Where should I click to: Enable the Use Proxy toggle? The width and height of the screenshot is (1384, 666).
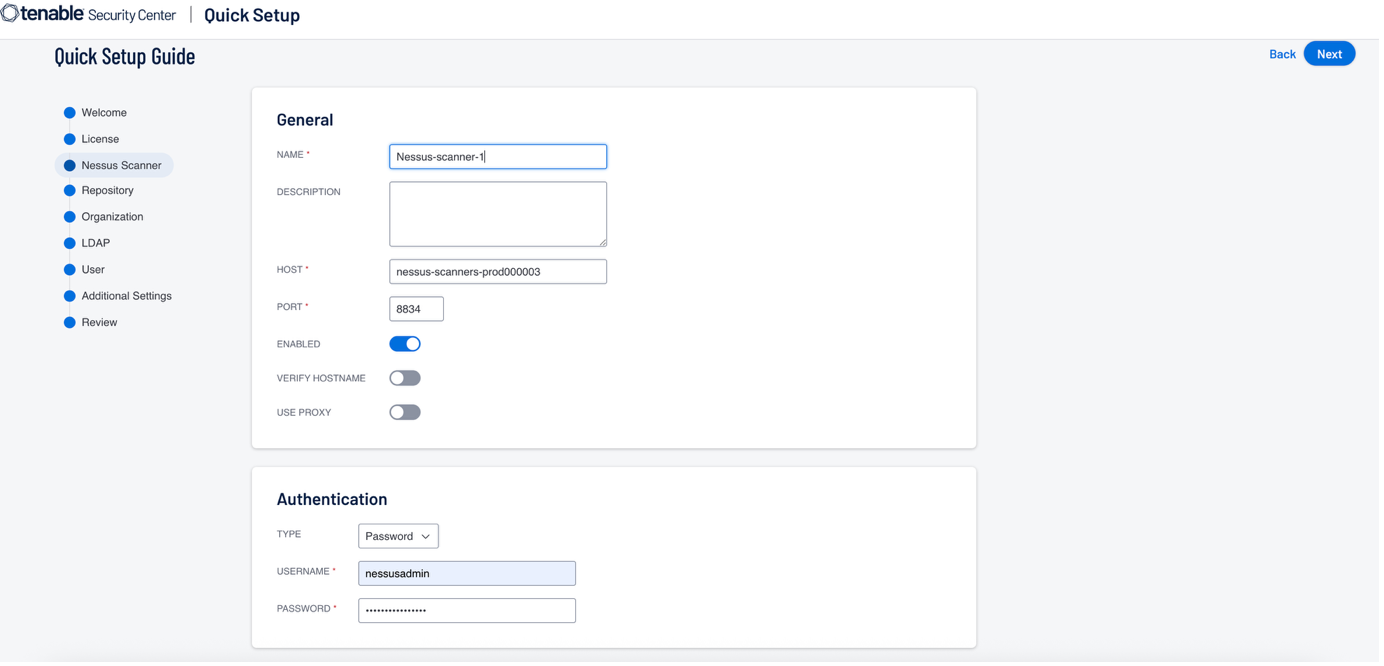[x=405, y=412]
